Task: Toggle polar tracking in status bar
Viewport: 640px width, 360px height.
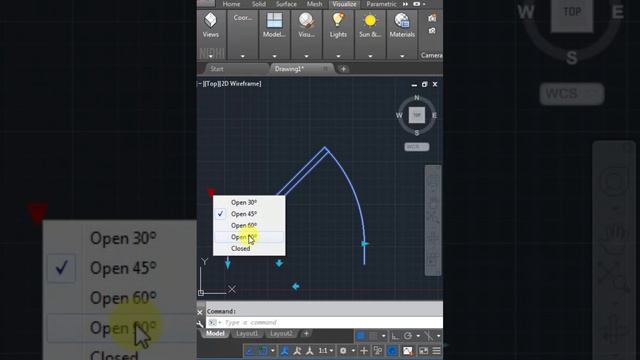Action: point(408,336)
